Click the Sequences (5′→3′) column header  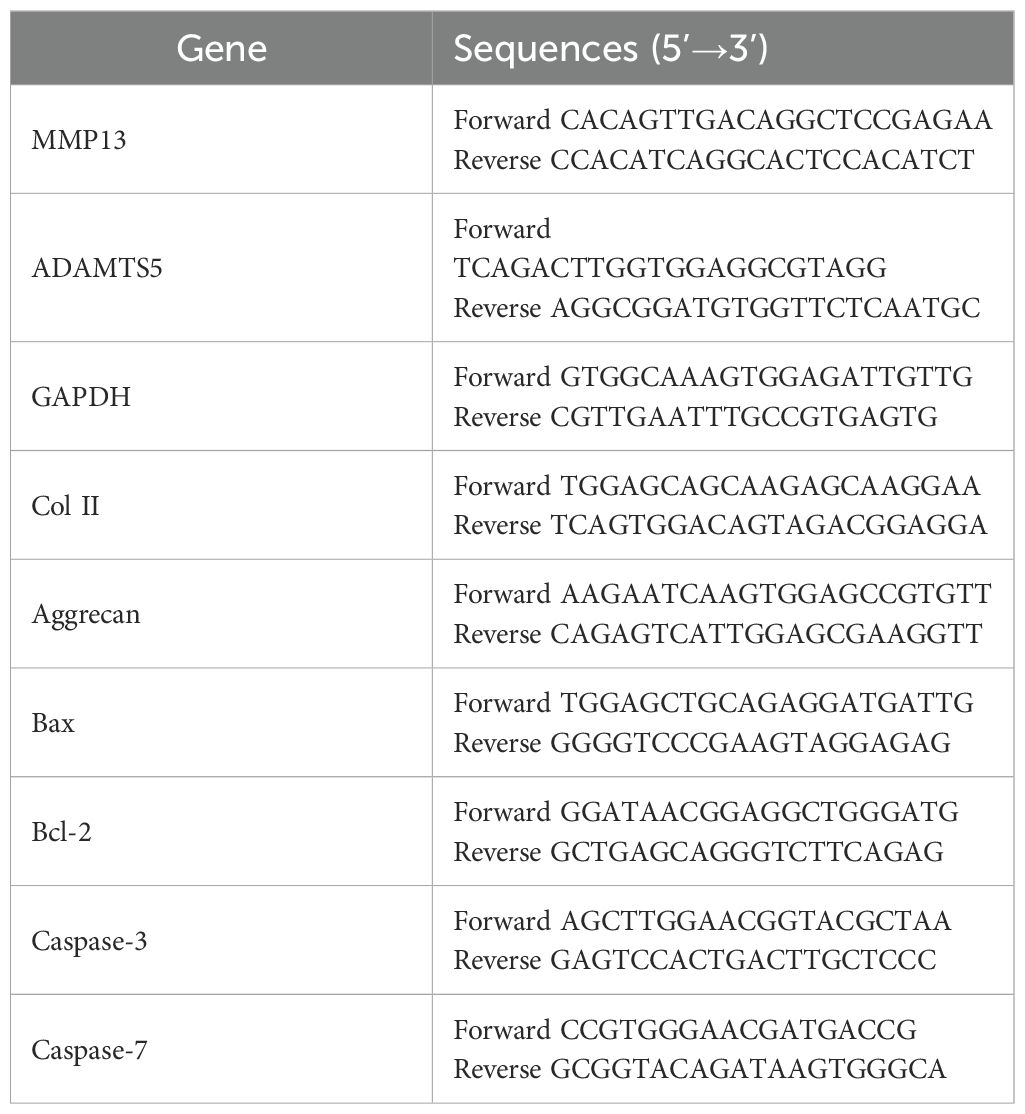[610, 49]
